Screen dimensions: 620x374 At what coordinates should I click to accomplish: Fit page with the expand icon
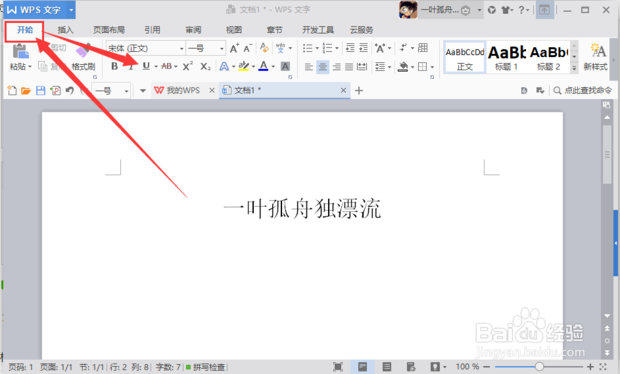(603, 367)
